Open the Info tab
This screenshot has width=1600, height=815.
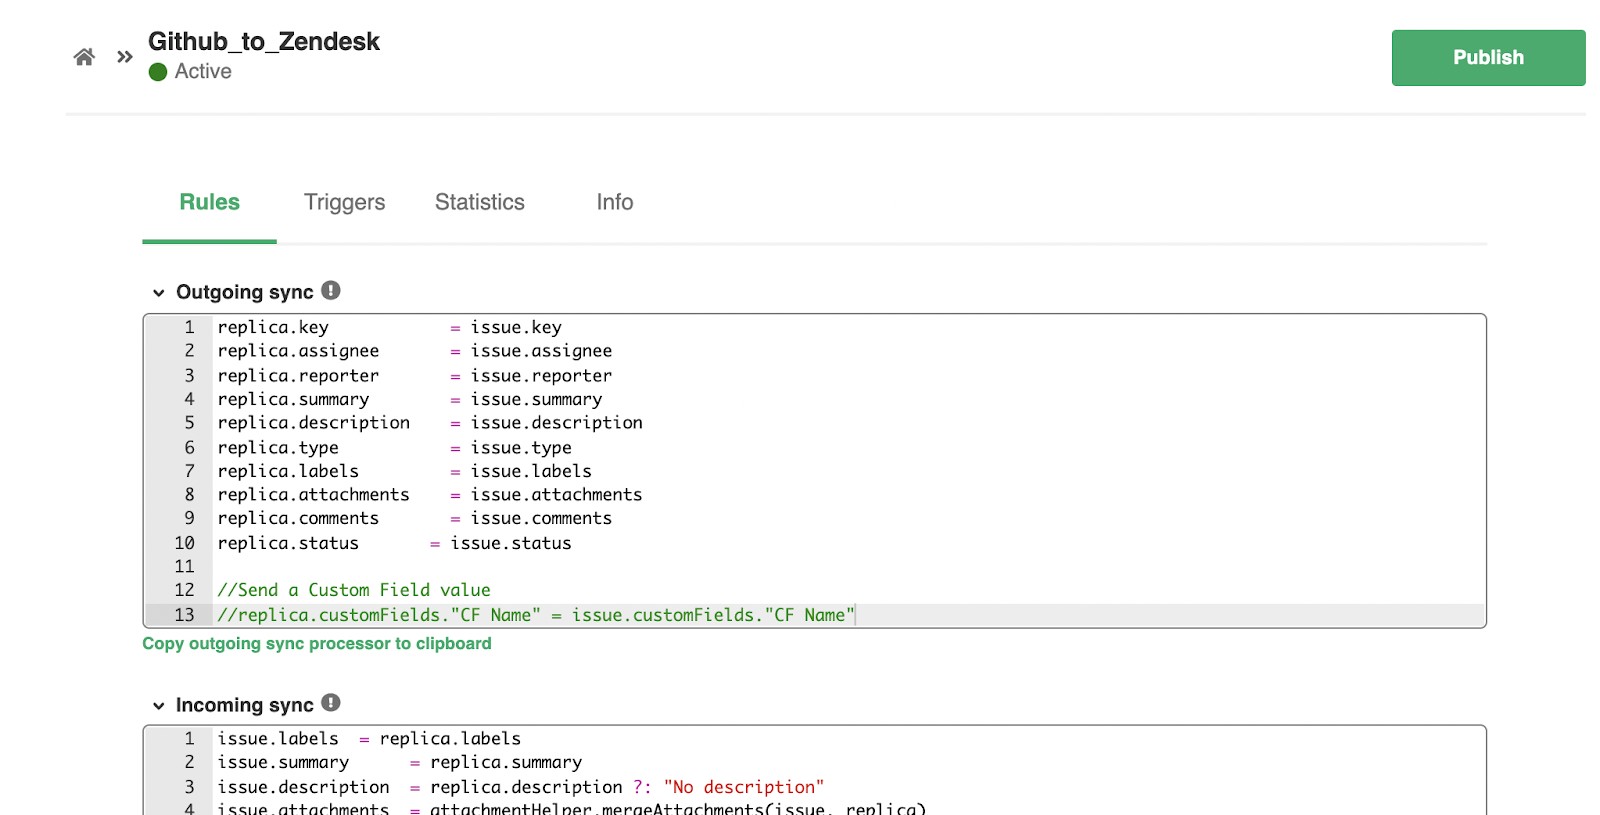tap(615, 202)
